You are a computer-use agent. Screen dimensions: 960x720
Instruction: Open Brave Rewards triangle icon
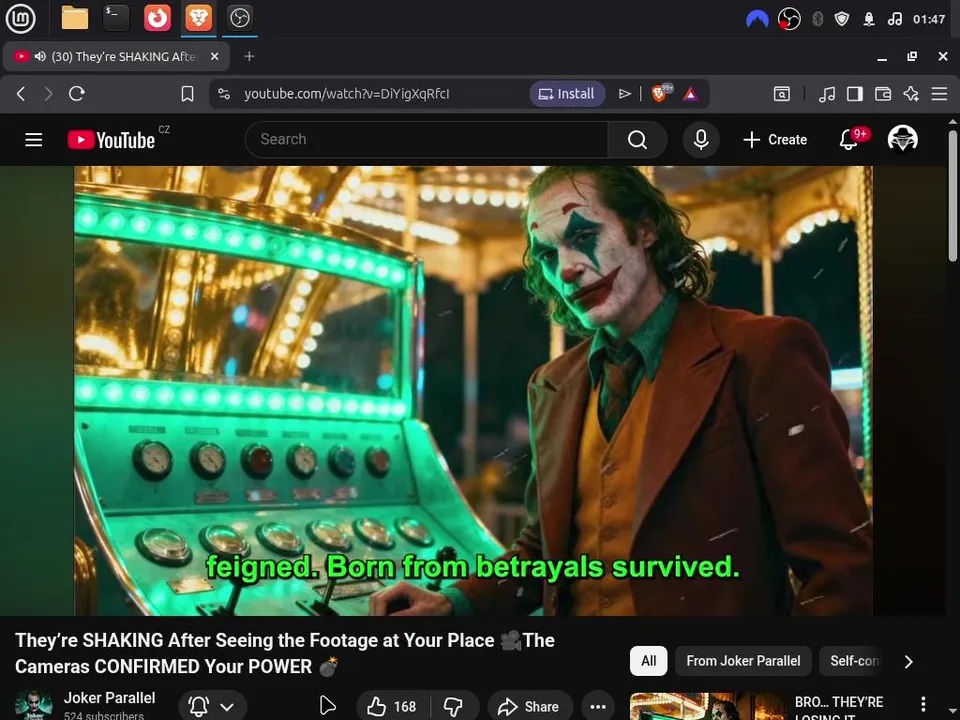[x=691, y=94]
